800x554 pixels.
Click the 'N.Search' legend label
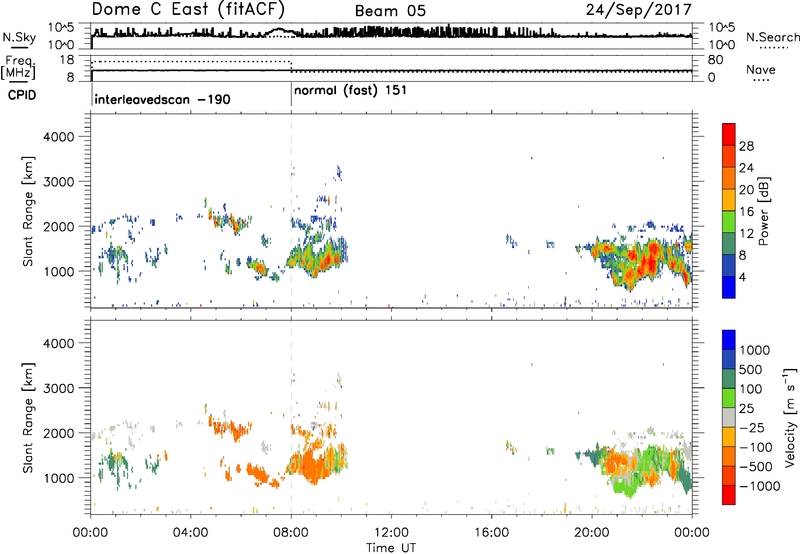coord(772,37)
